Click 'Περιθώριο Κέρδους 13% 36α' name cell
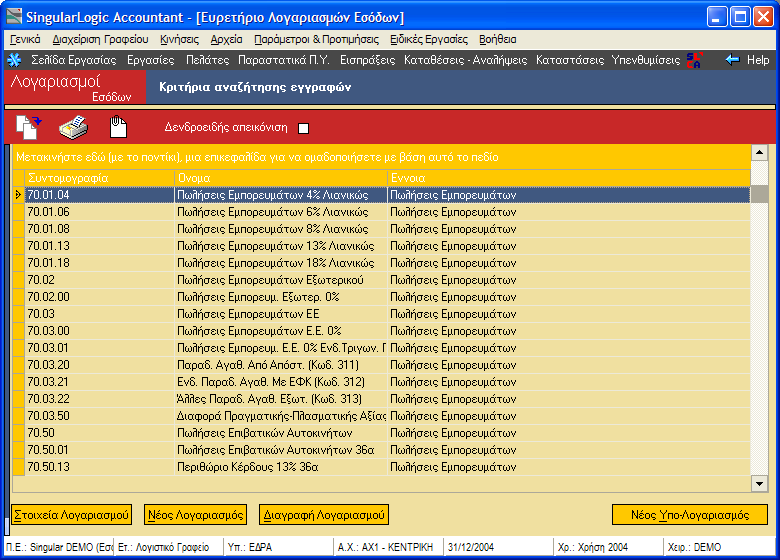The width and height of the screenshot is (780, 560). [281, 467]
